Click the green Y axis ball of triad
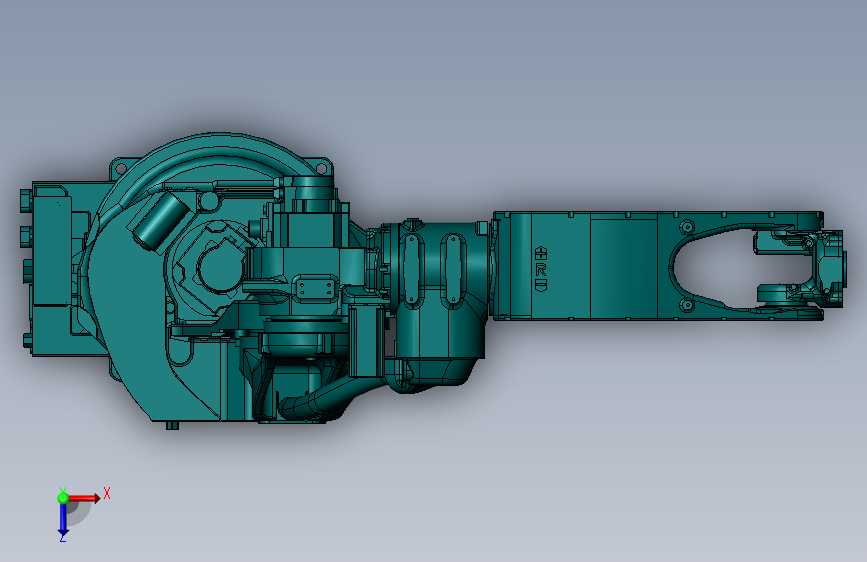Screen dimensions: 867x562 (63, 498)
